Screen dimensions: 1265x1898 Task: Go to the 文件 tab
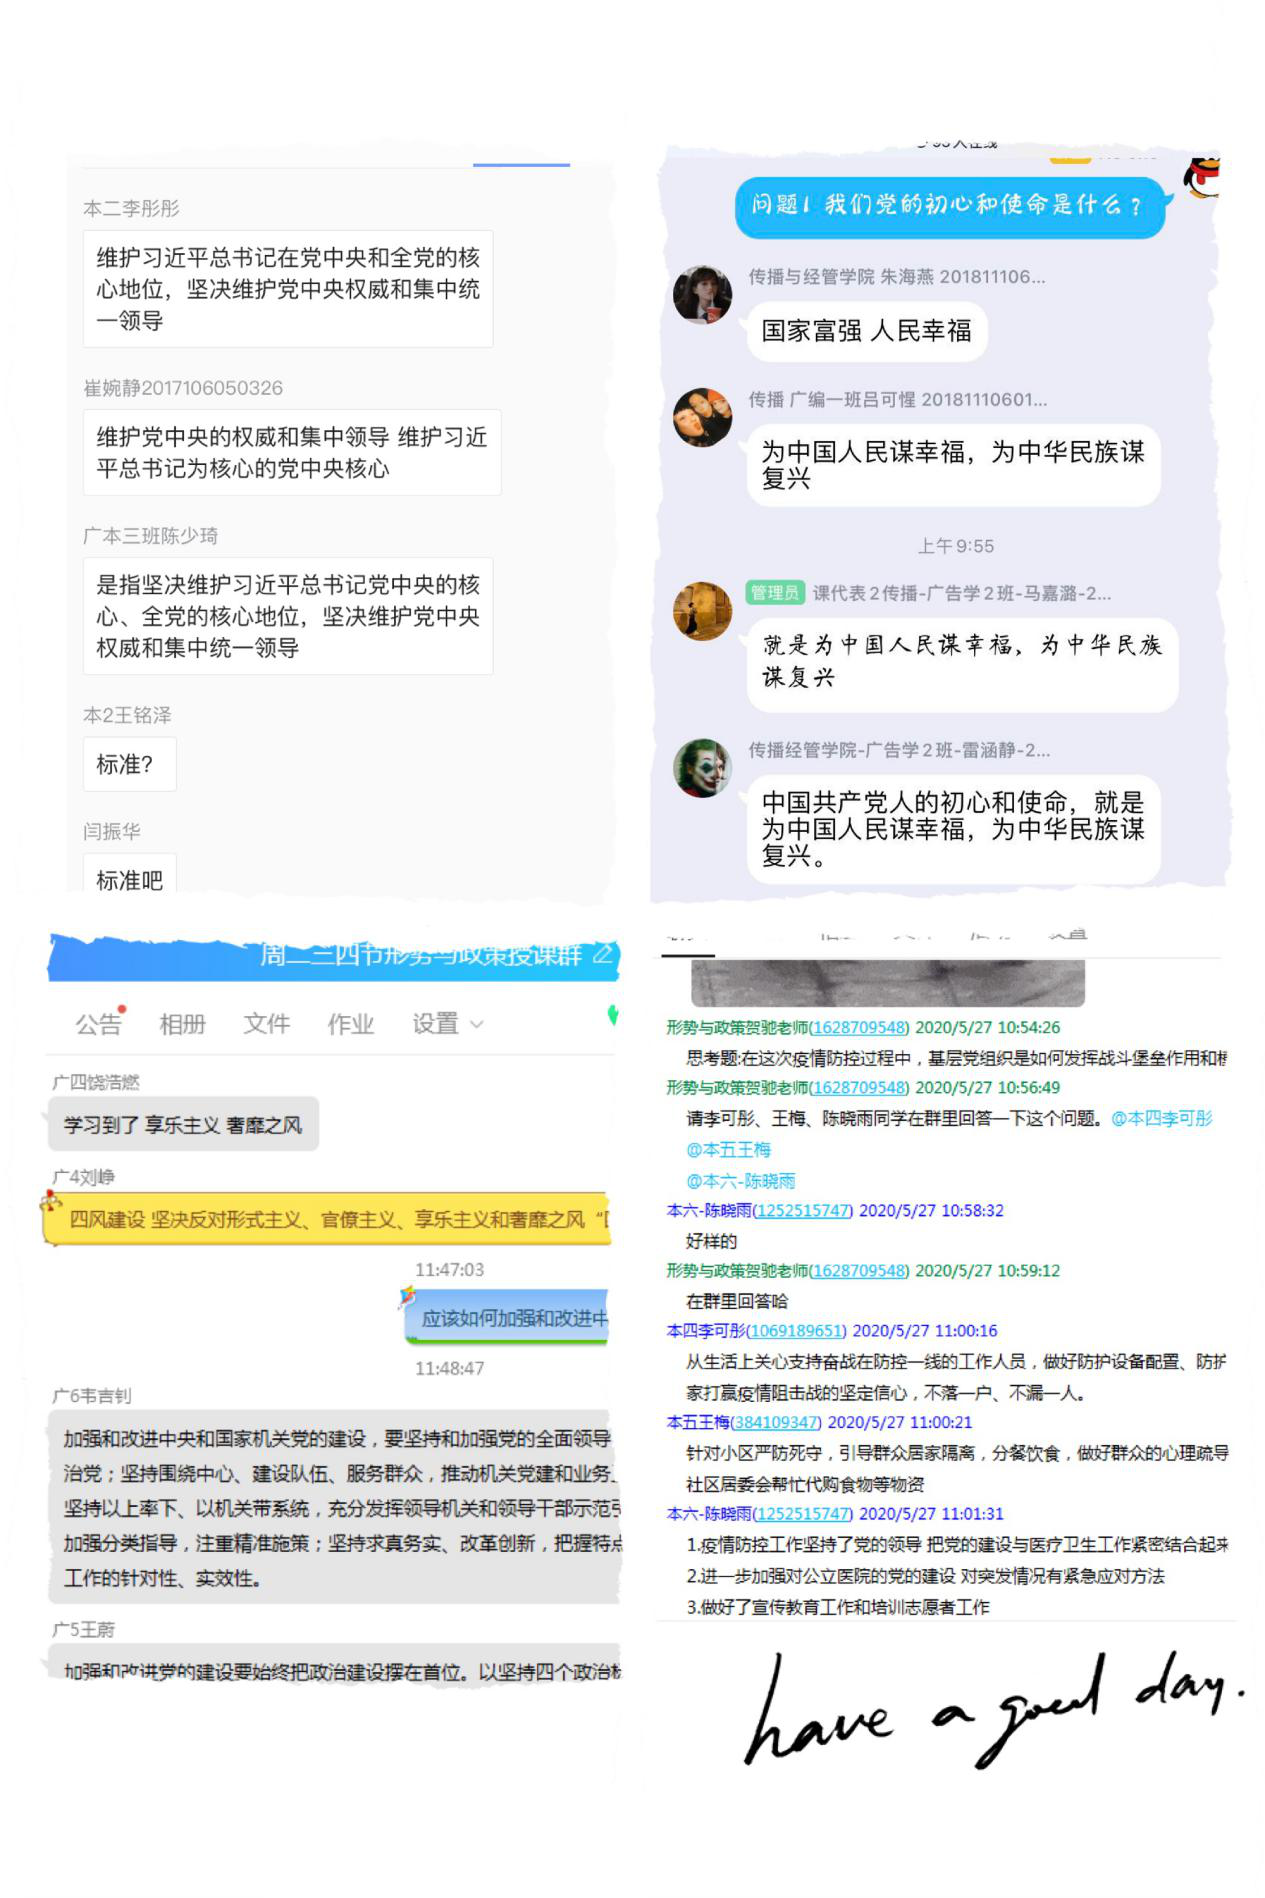click(x=266, y=1024)
